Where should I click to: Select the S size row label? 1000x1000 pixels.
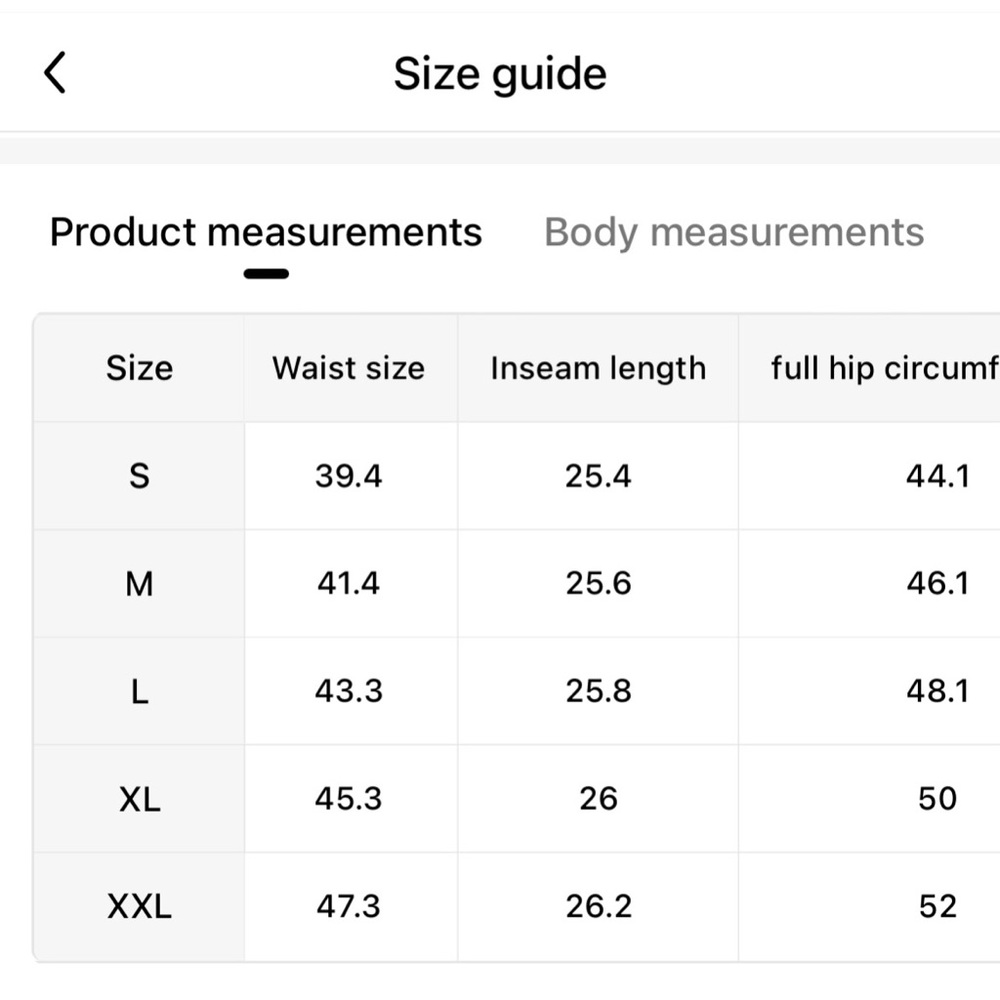pos(139,476)
